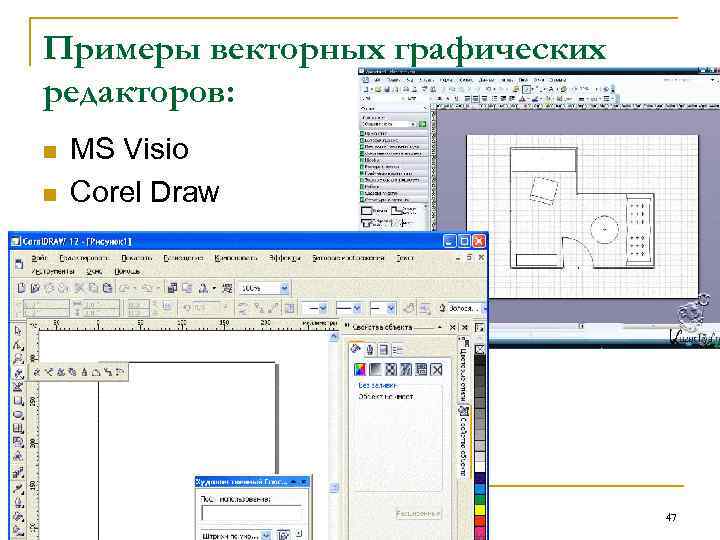
Task: Open start arrowhead dropdown in property bar
Action: (x=323, y=308)
